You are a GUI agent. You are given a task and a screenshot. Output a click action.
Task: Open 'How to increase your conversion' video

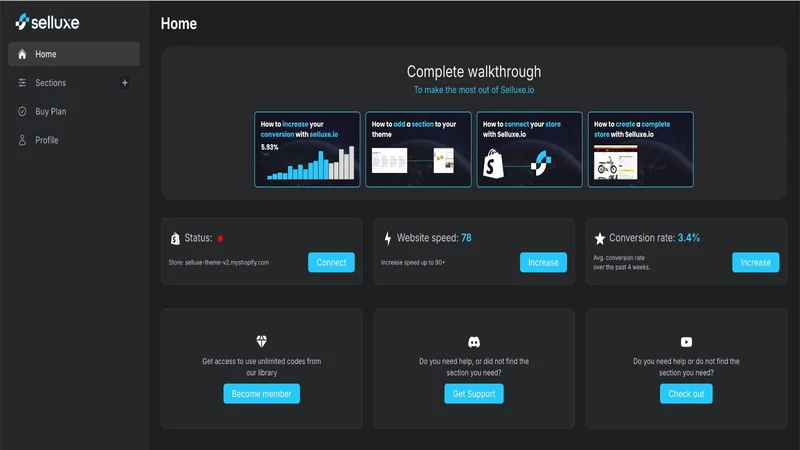(307, 149)
